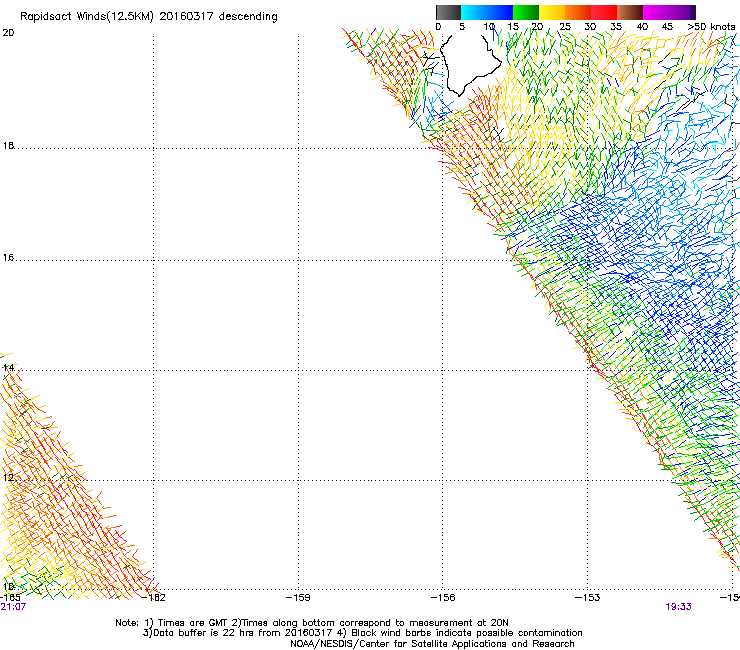Click the 'NOAA/NESDIS/Center for Satellite Applications' credit
Viewport: 740px width, 650px height.
point(432,644)
